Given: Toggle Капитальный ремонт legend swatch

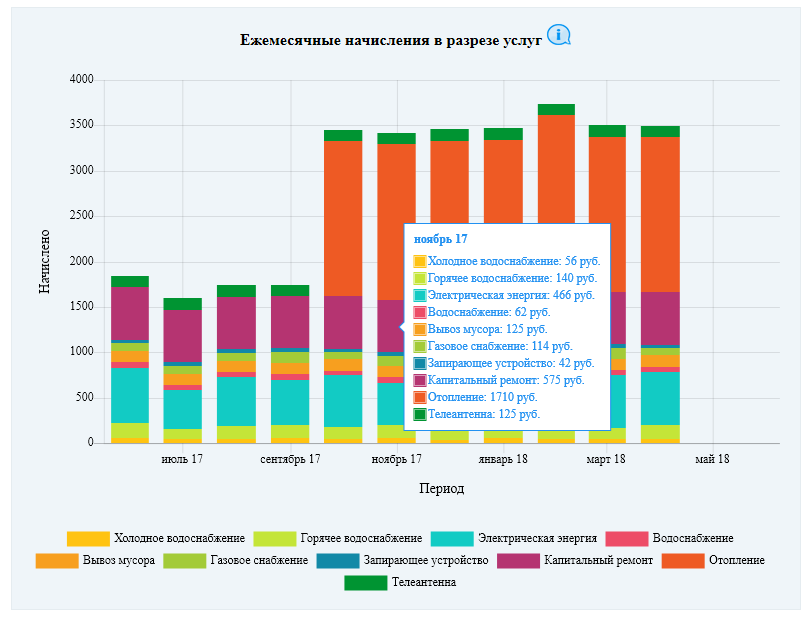Looking at the screenshot, I should coord(518,561).
